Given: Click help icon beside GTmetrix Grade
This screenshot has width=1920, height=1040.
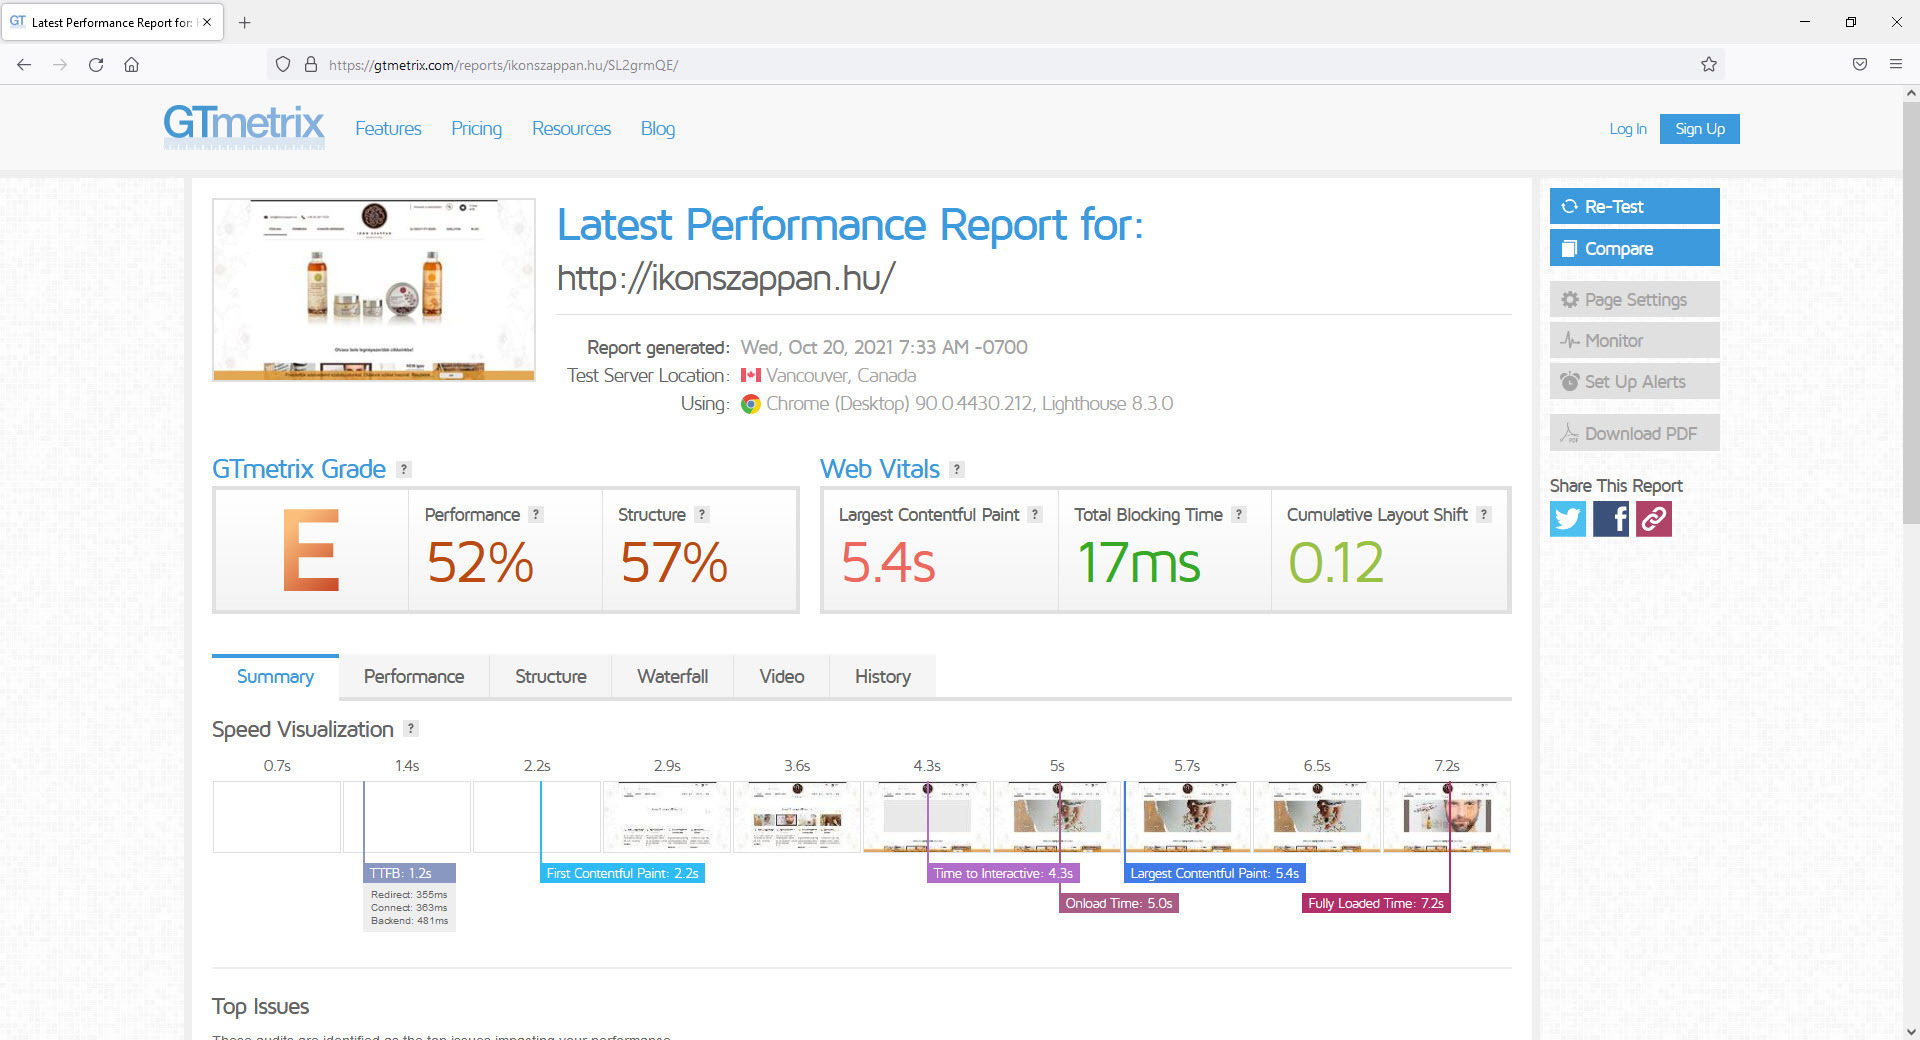Looking at the screenshot, I should tap(404, 469).
